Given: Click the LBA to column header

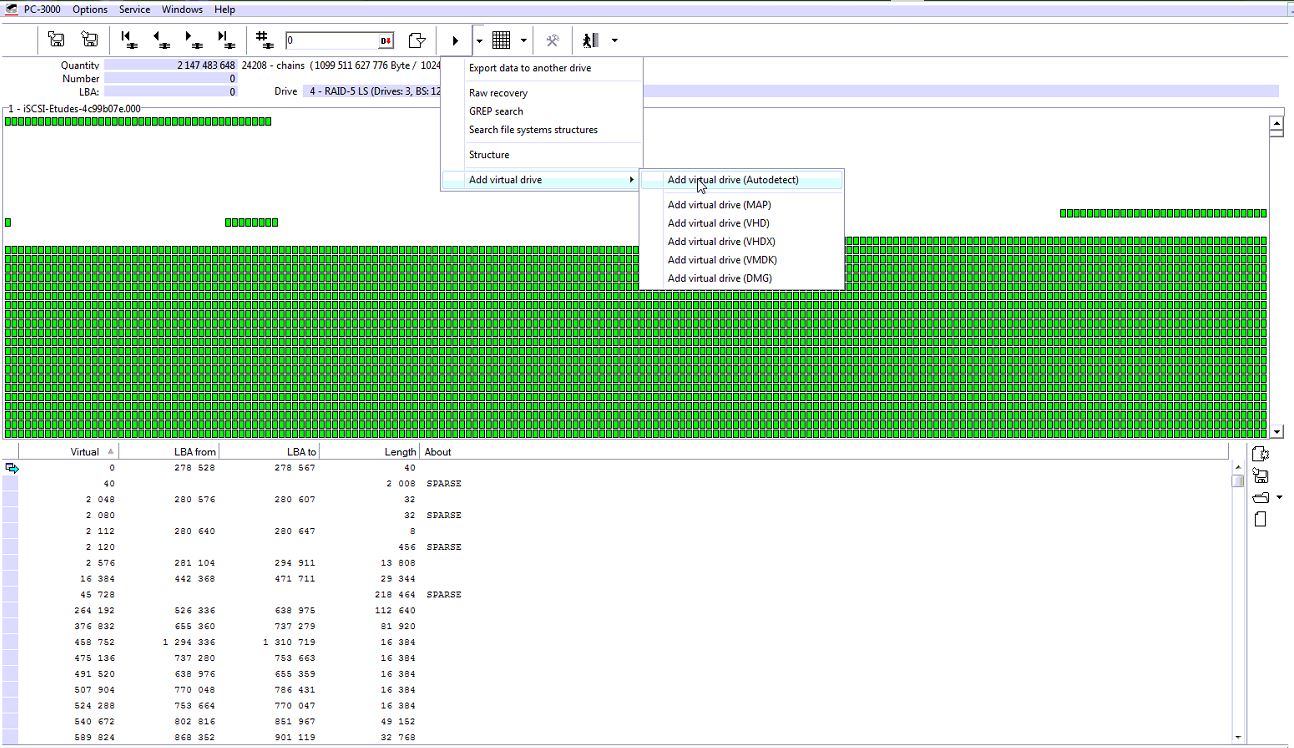Looking at the screenshot, I should point(269,452).
